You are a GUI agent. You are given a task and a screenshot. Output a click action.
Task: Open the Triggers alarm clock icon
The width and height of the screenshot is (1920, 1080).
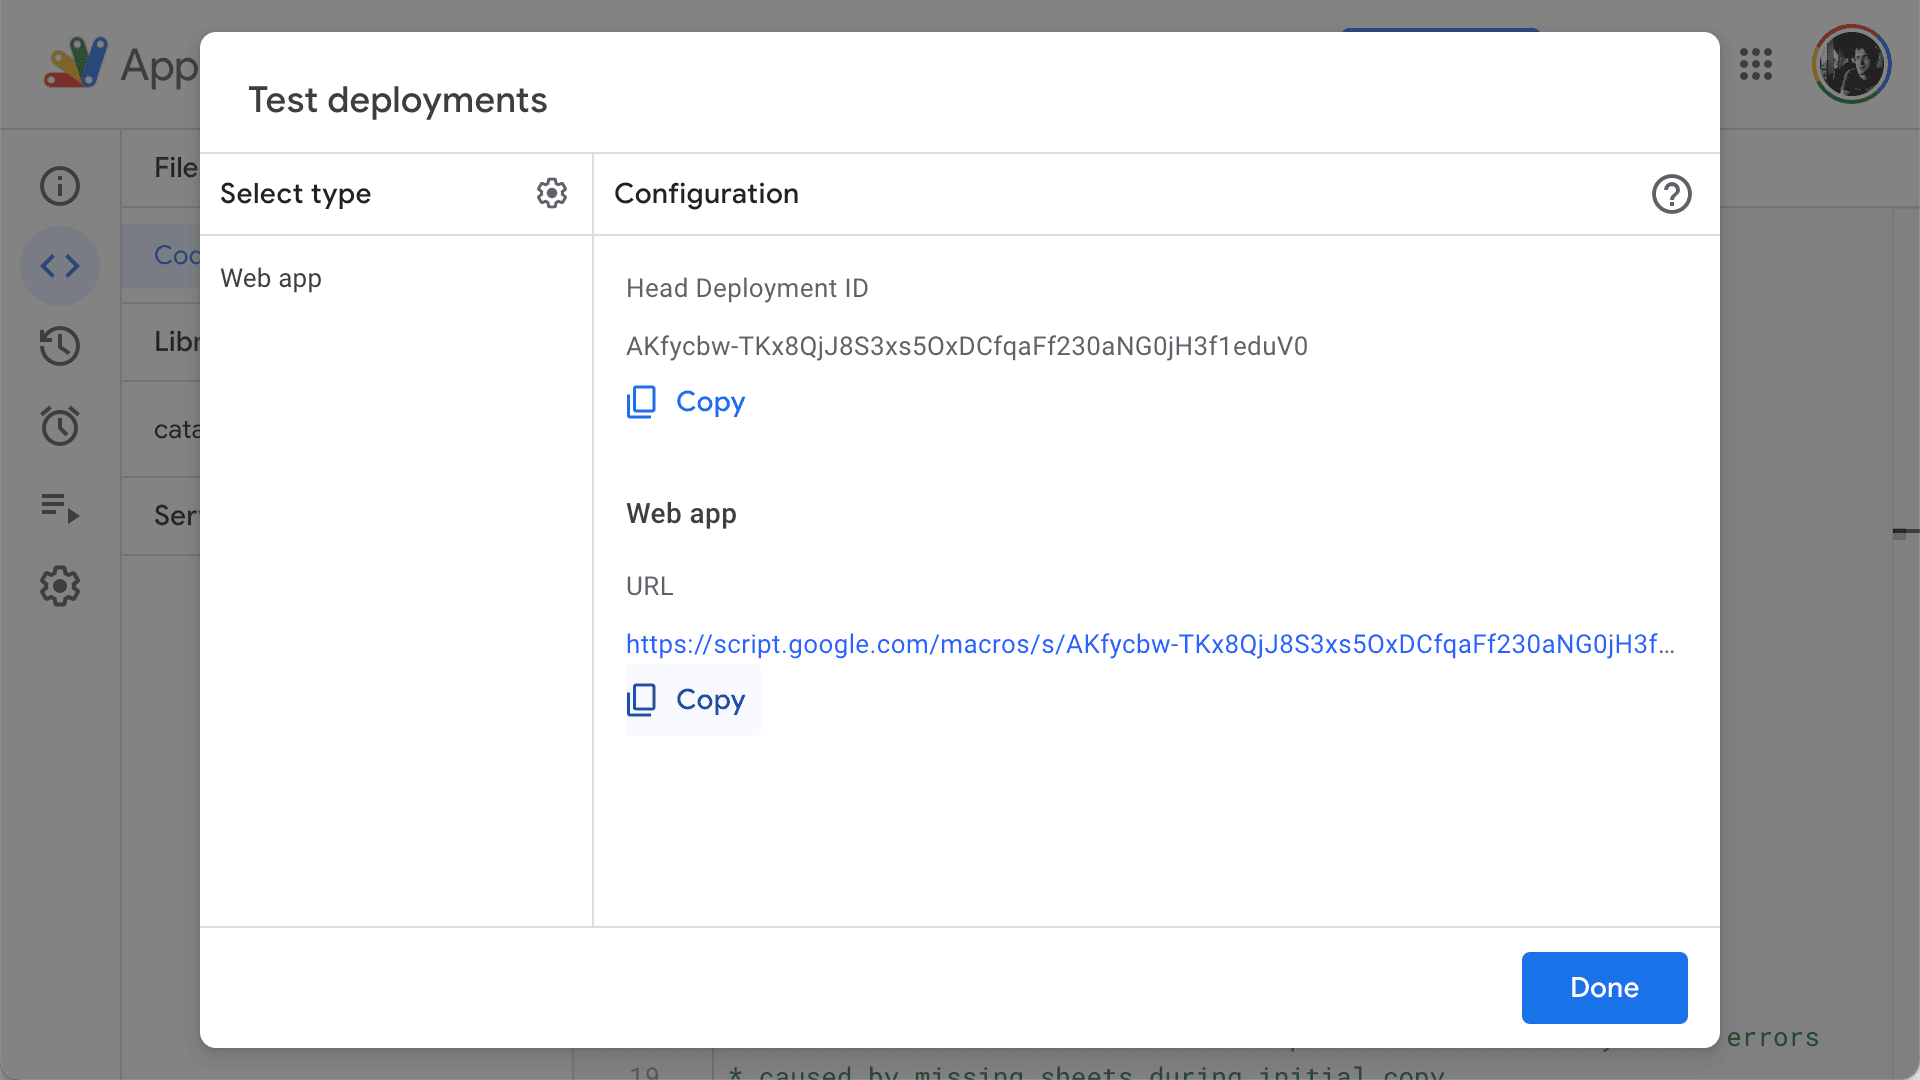pyautogui.click(x=60, y=426)
